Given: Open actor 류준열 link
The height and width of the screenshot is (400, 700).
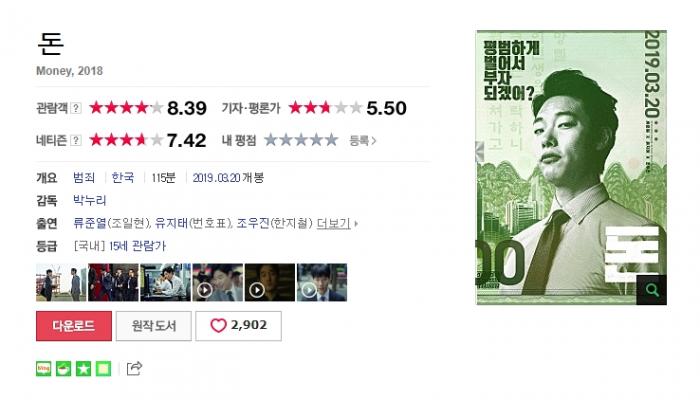Looking at the screenshot, I should [x=90, y=223].
